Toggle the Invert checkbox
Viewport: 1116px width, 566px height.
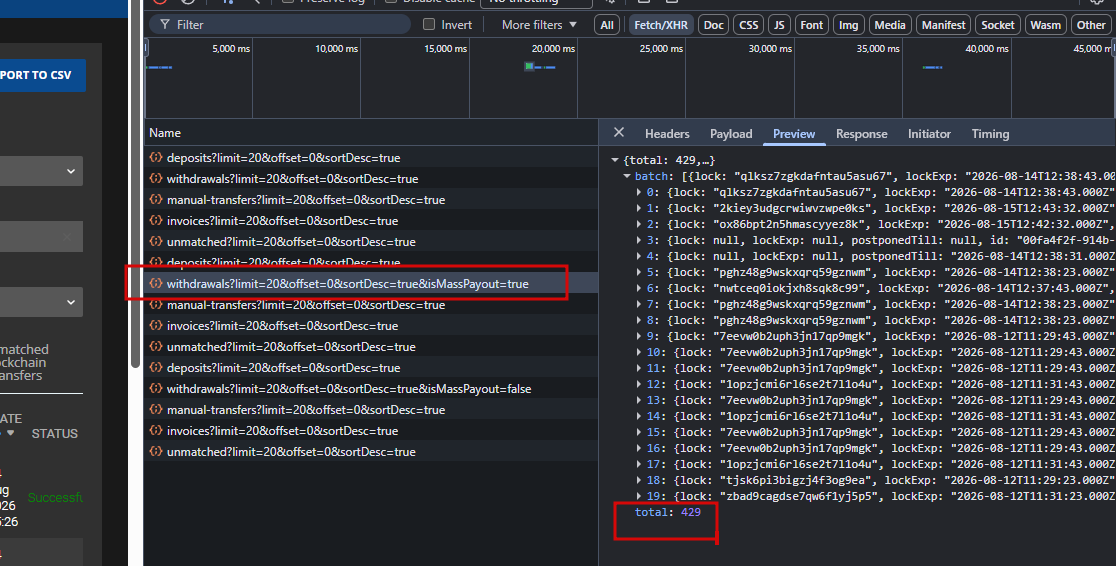[x=428, y=24]
